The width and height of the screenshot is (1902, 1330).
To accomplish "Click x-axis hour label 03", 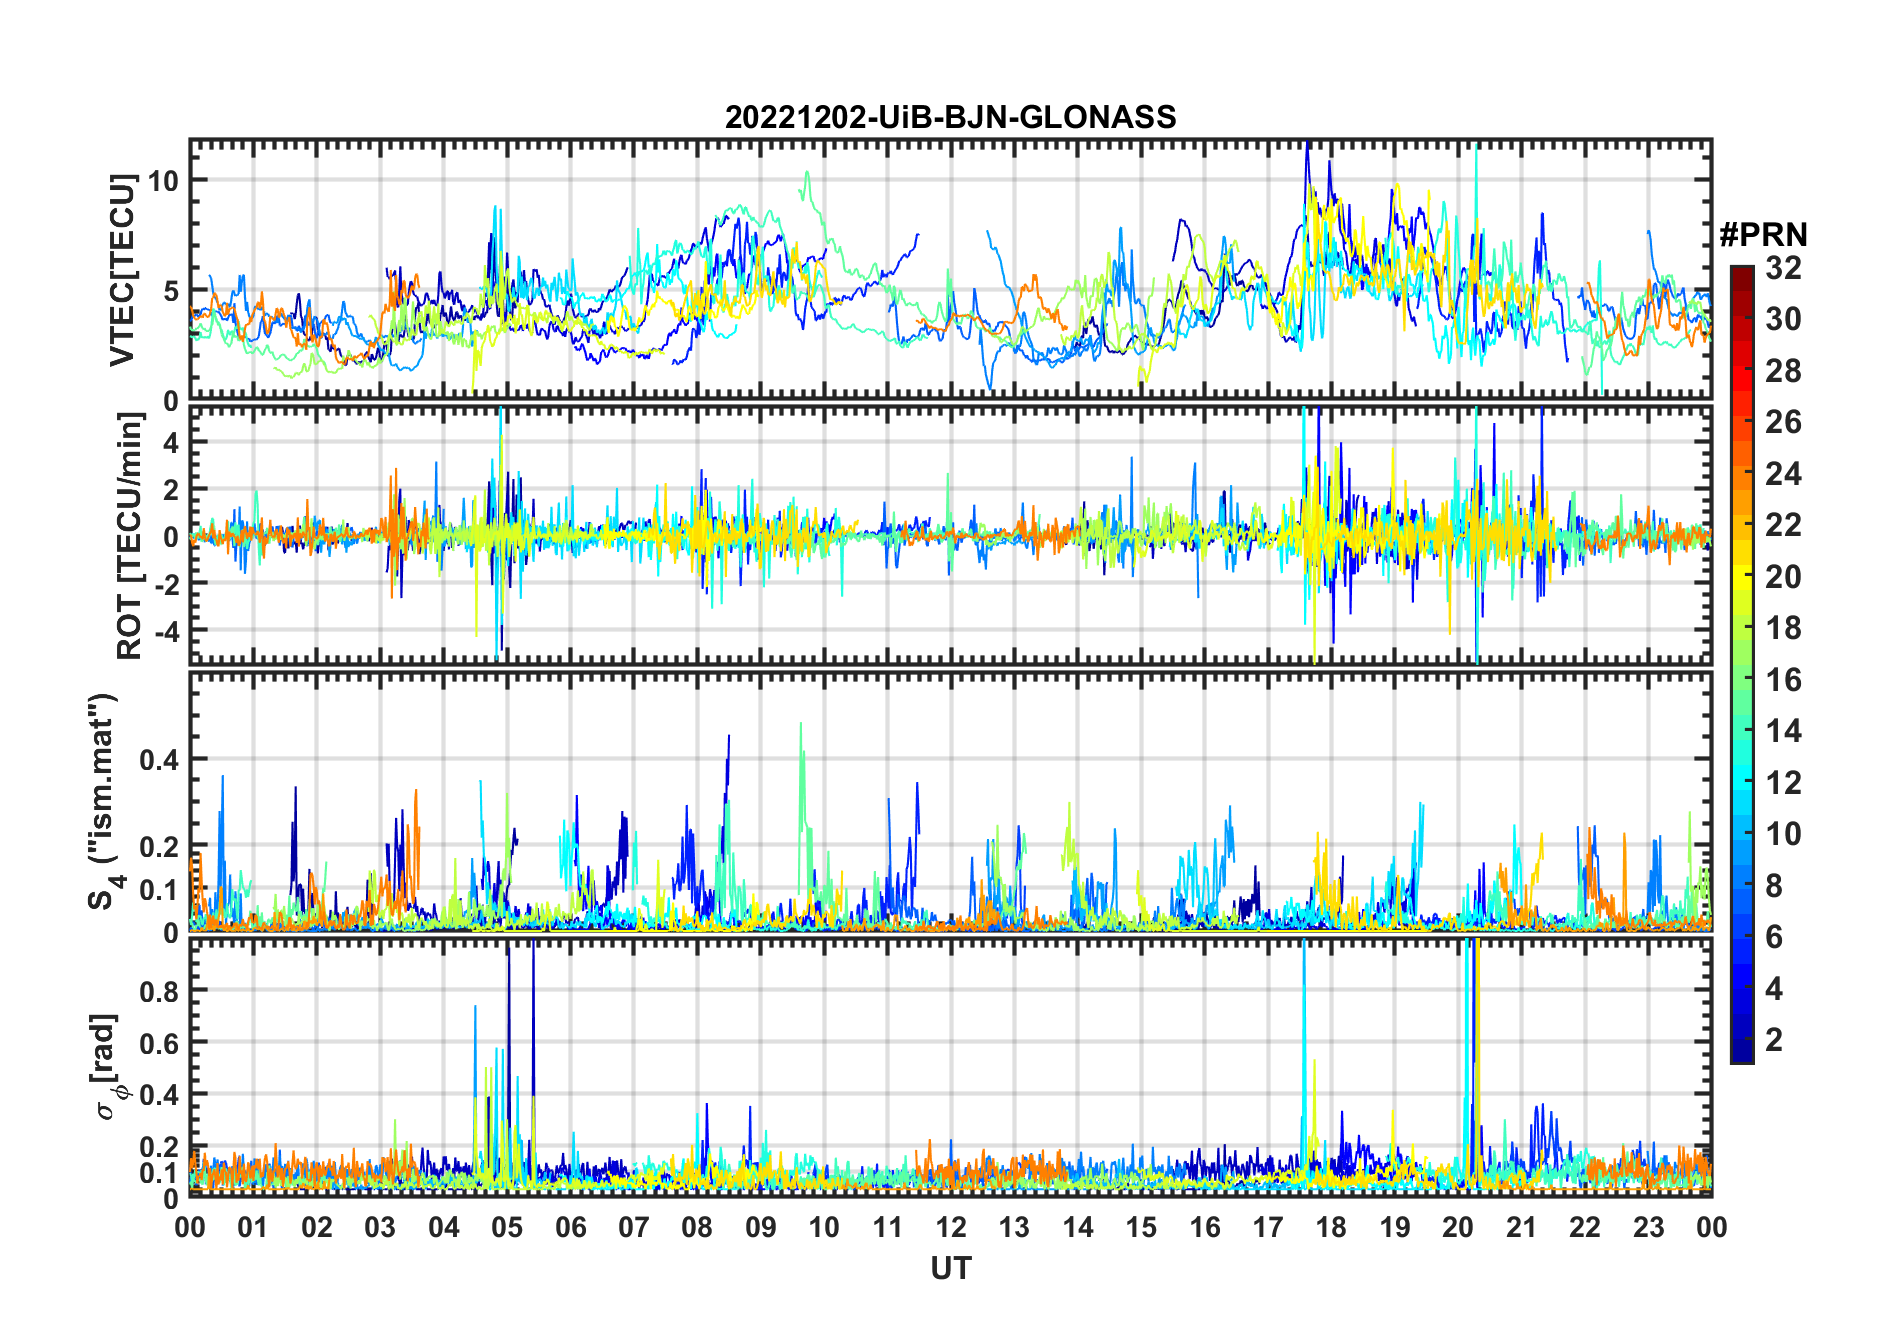I will [x=380, y=1227].
